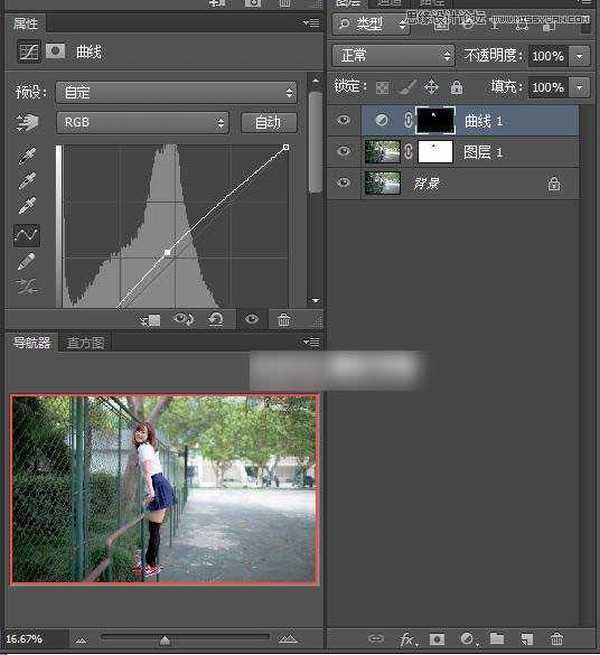Switch to the 直方图 tab
600x655 pixels.
[x=86, y=343]
